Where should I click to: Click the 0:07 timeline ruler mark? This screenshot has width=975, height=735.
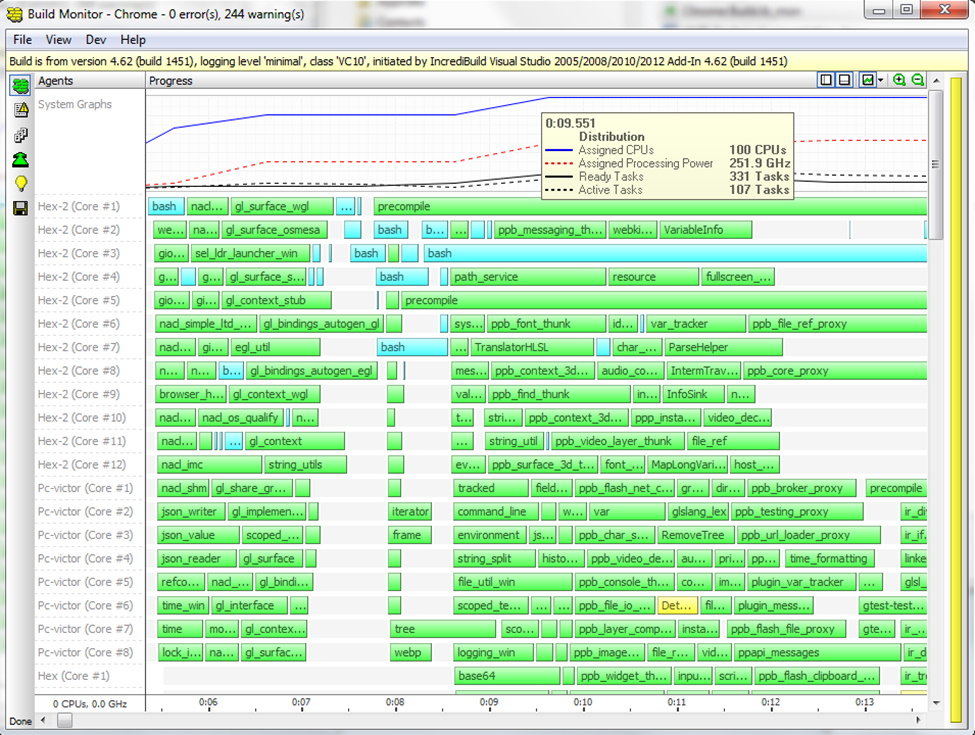click(x=301, y=702)
